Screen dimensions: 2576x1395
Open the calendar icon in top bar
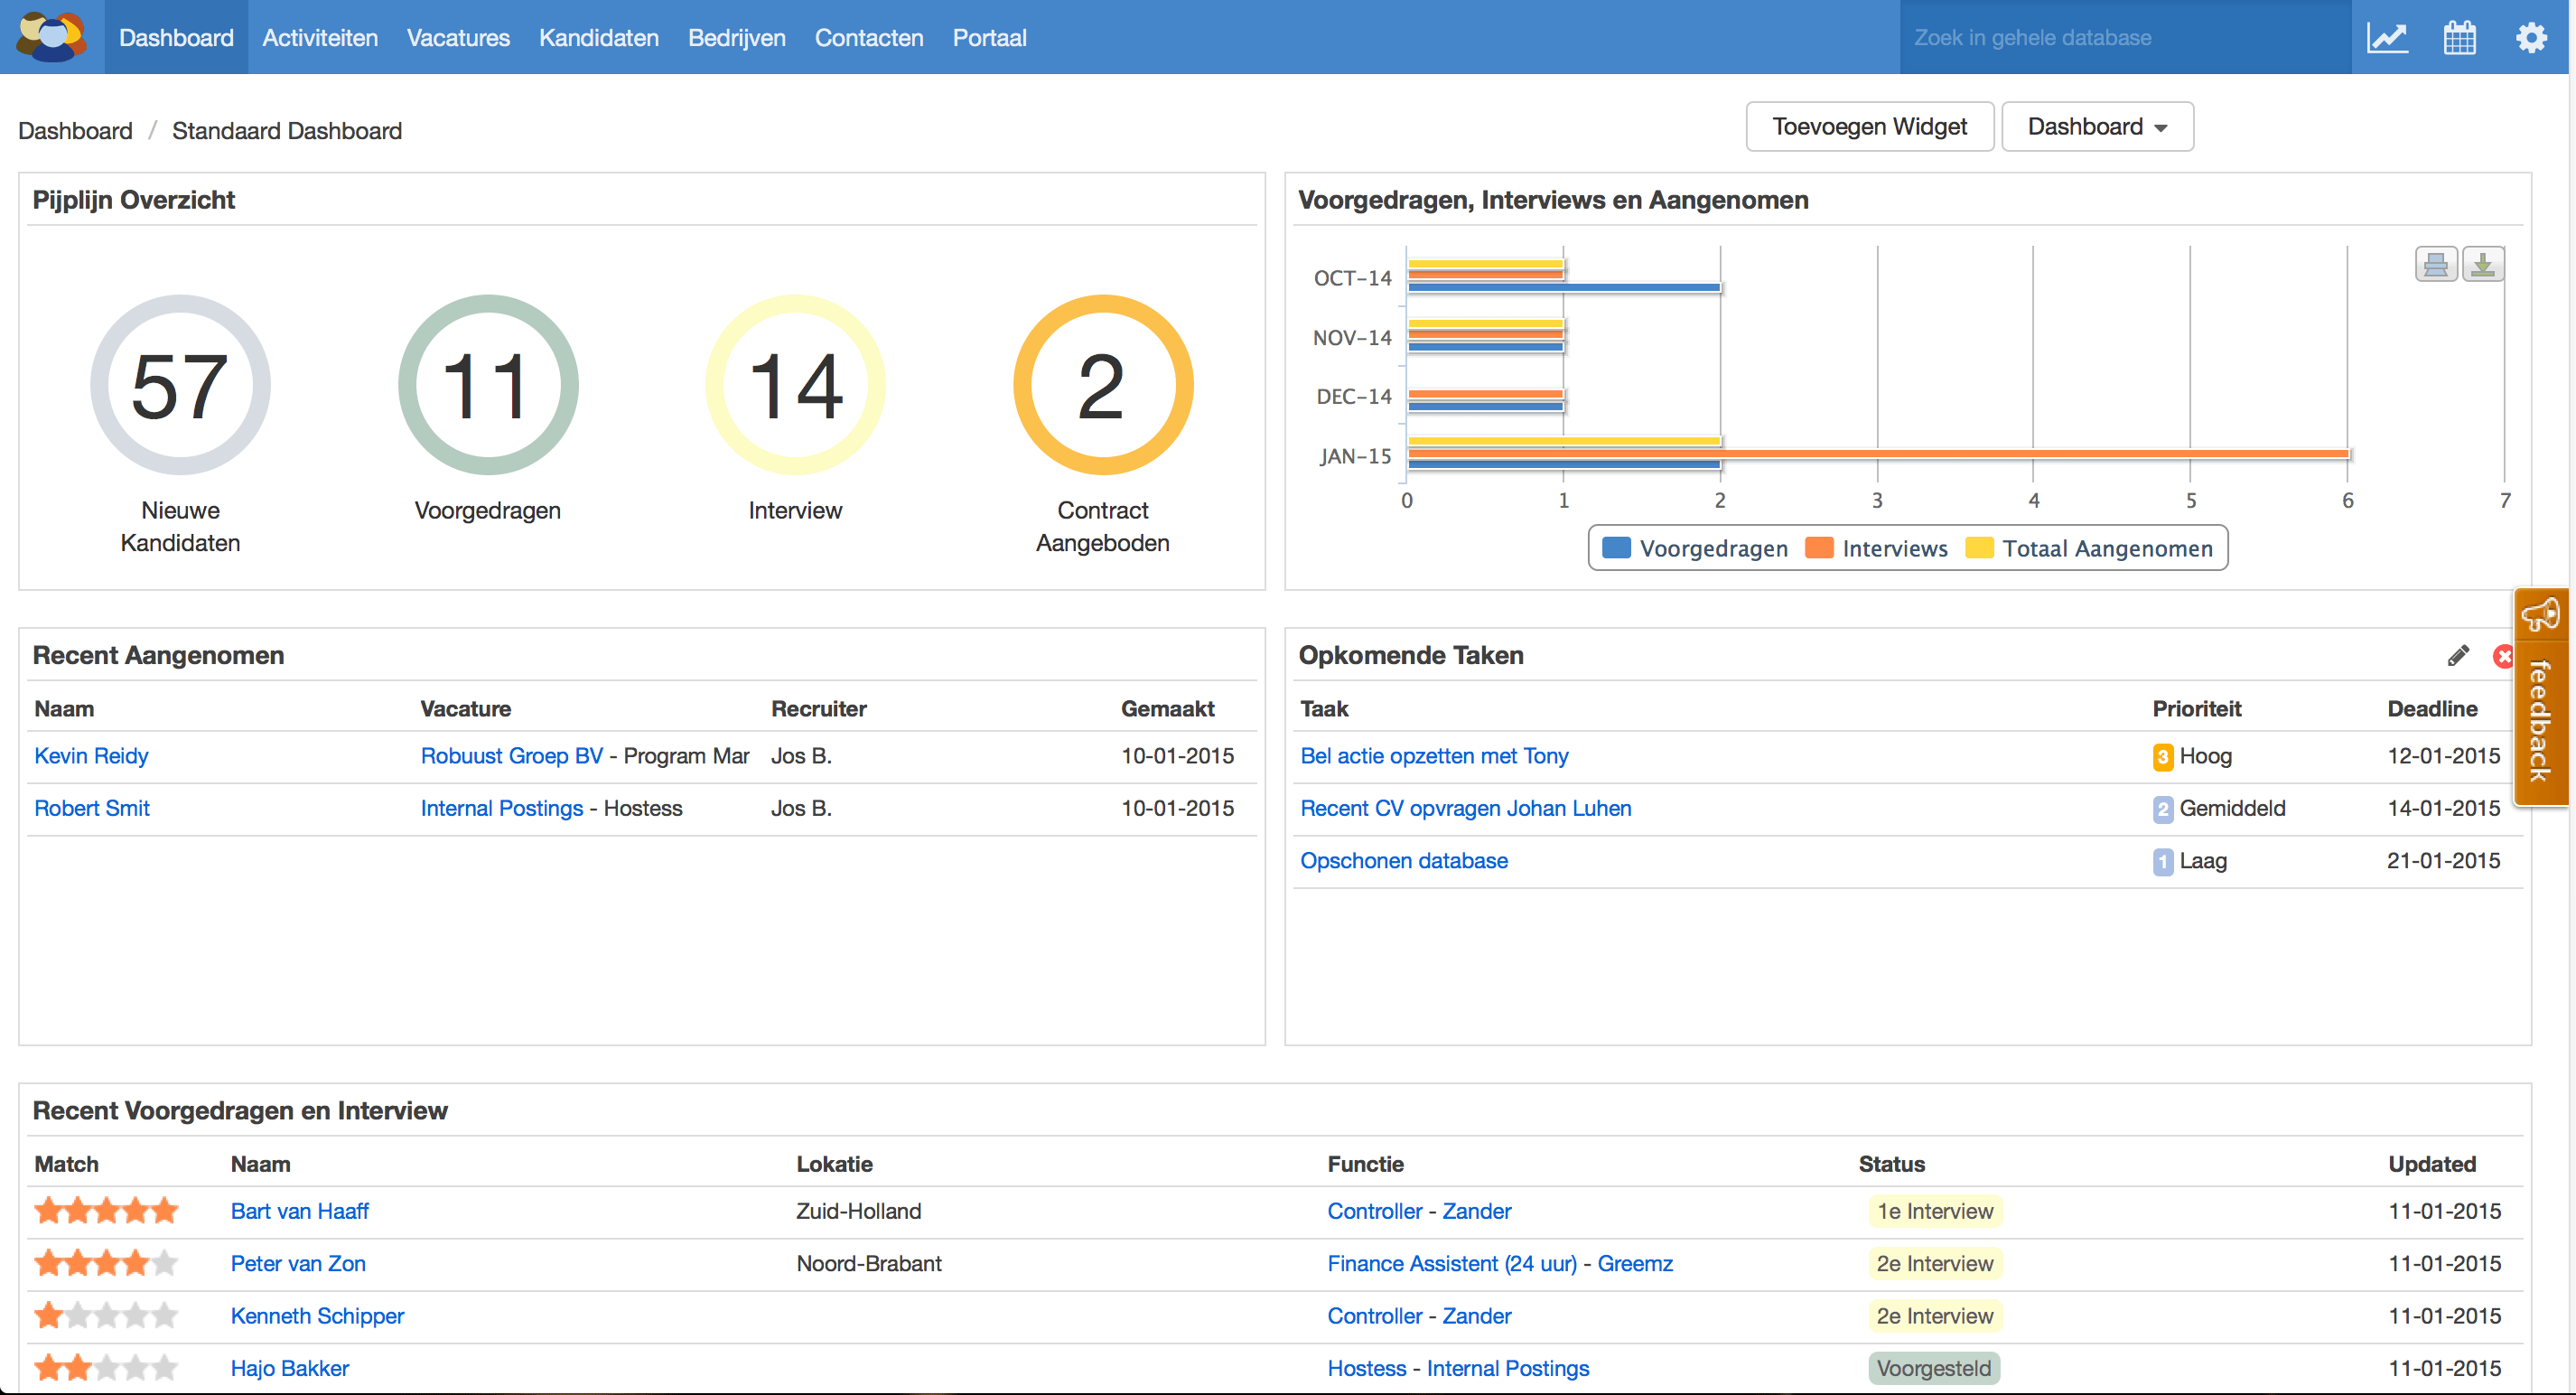click(x=2459, y=38)
